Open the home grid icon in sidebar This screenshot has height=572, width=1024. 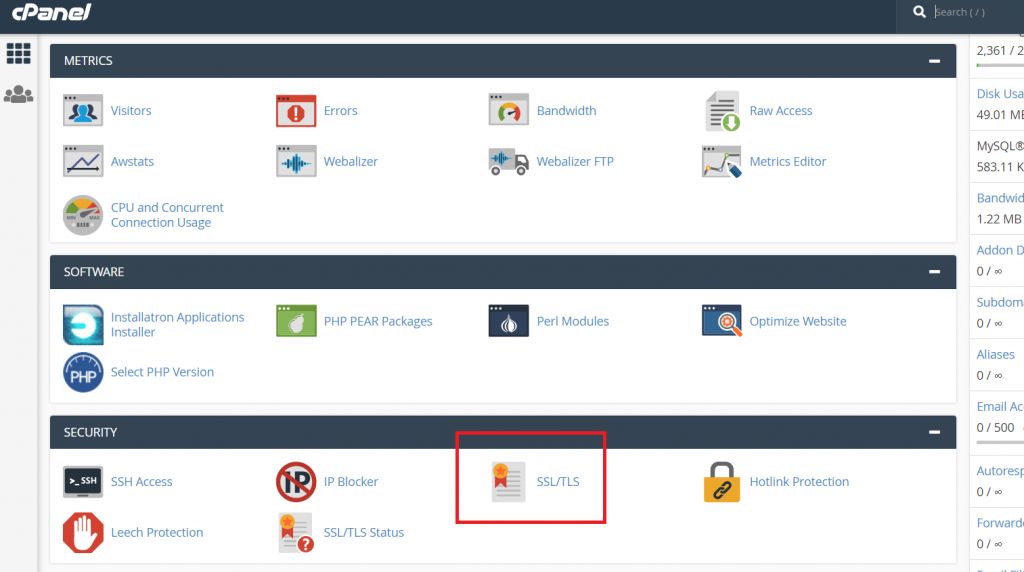pyautogui.click(x=18, y=53)
